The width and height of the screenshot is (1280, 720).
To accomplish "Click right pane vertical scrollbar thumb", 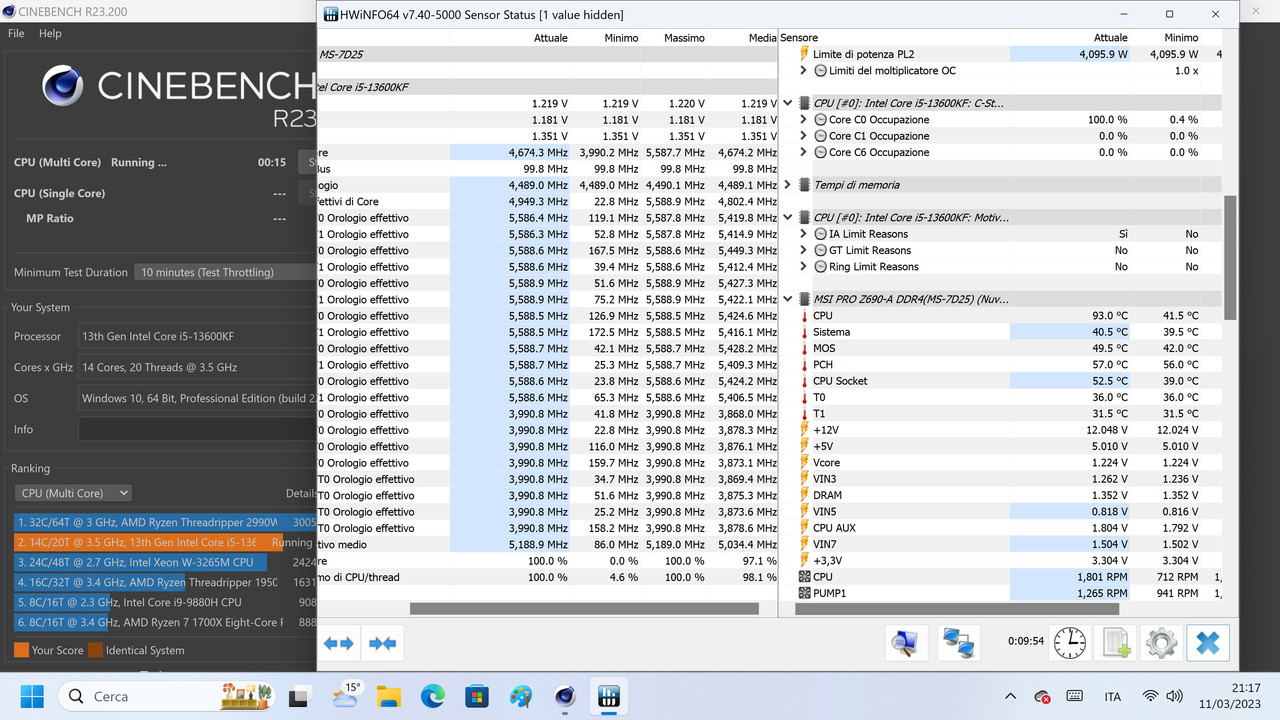I will (x=1231, y=257).
